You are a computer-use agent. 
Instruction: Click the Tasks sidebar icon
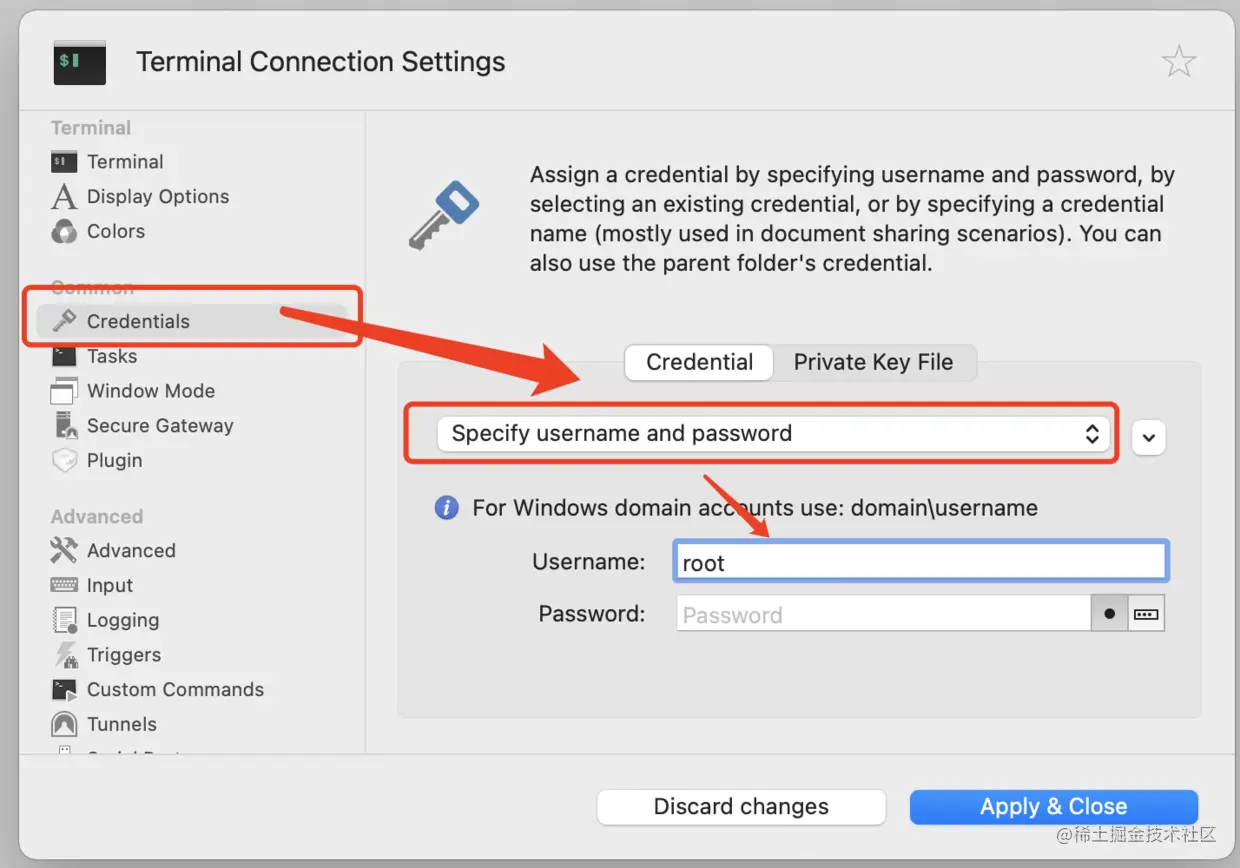[64, 356]
